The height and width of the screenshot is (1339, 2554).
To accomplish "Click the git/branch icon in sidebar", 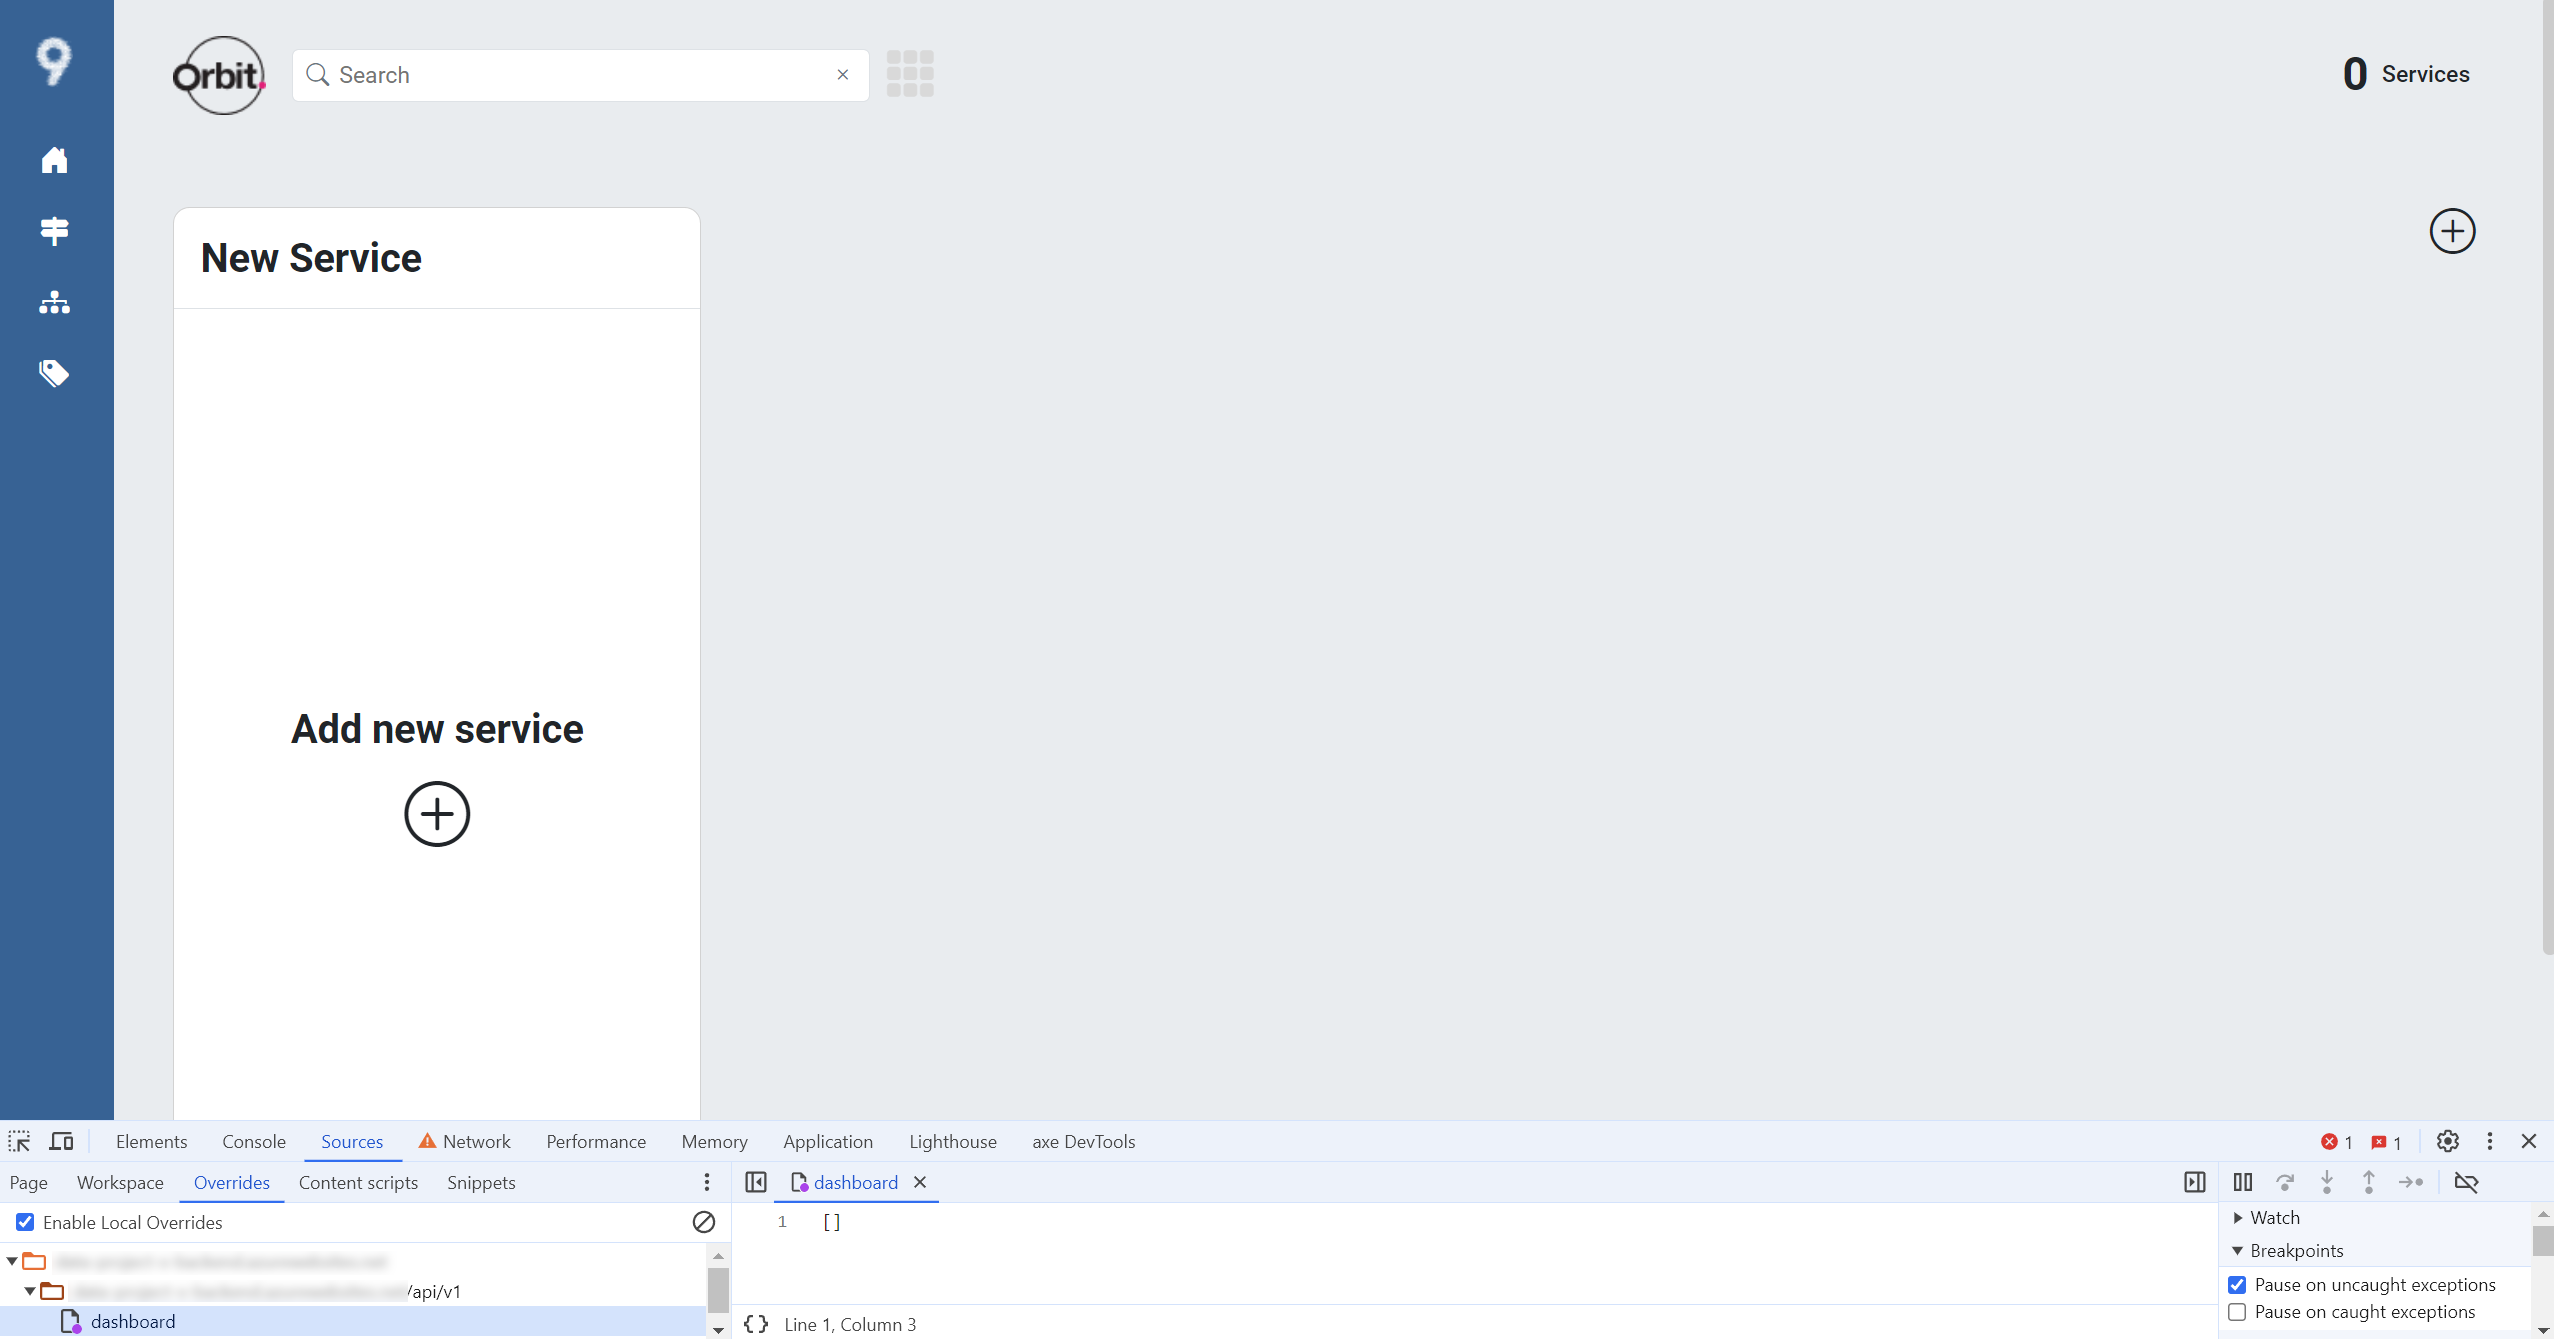I will (x=56, y=231).
